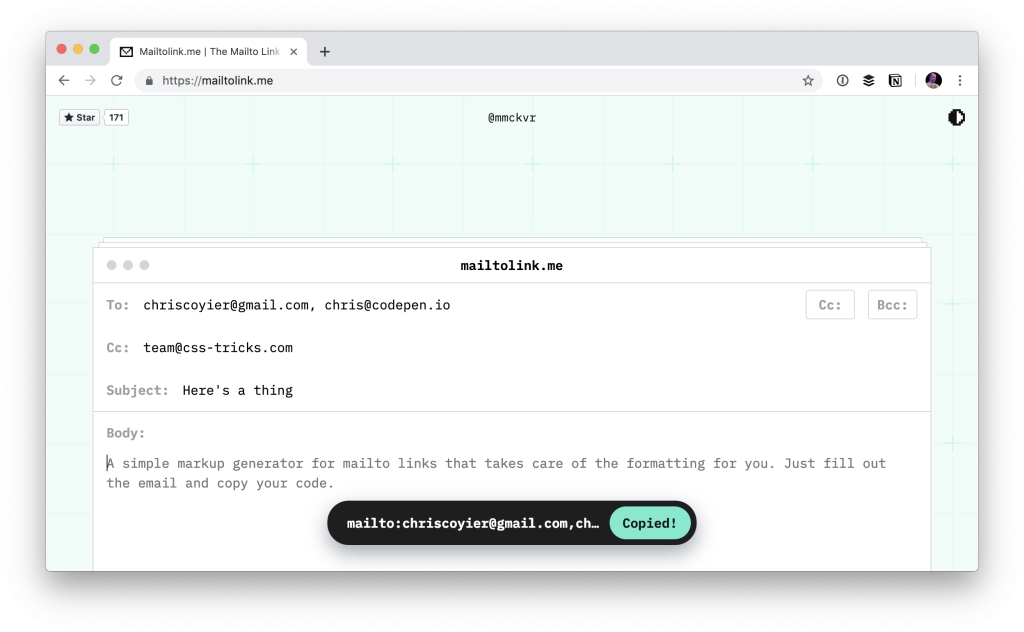The height and width of the screenshot is (632, 1024).
Task: Click the macOS green maximize button
Action: 94,49
